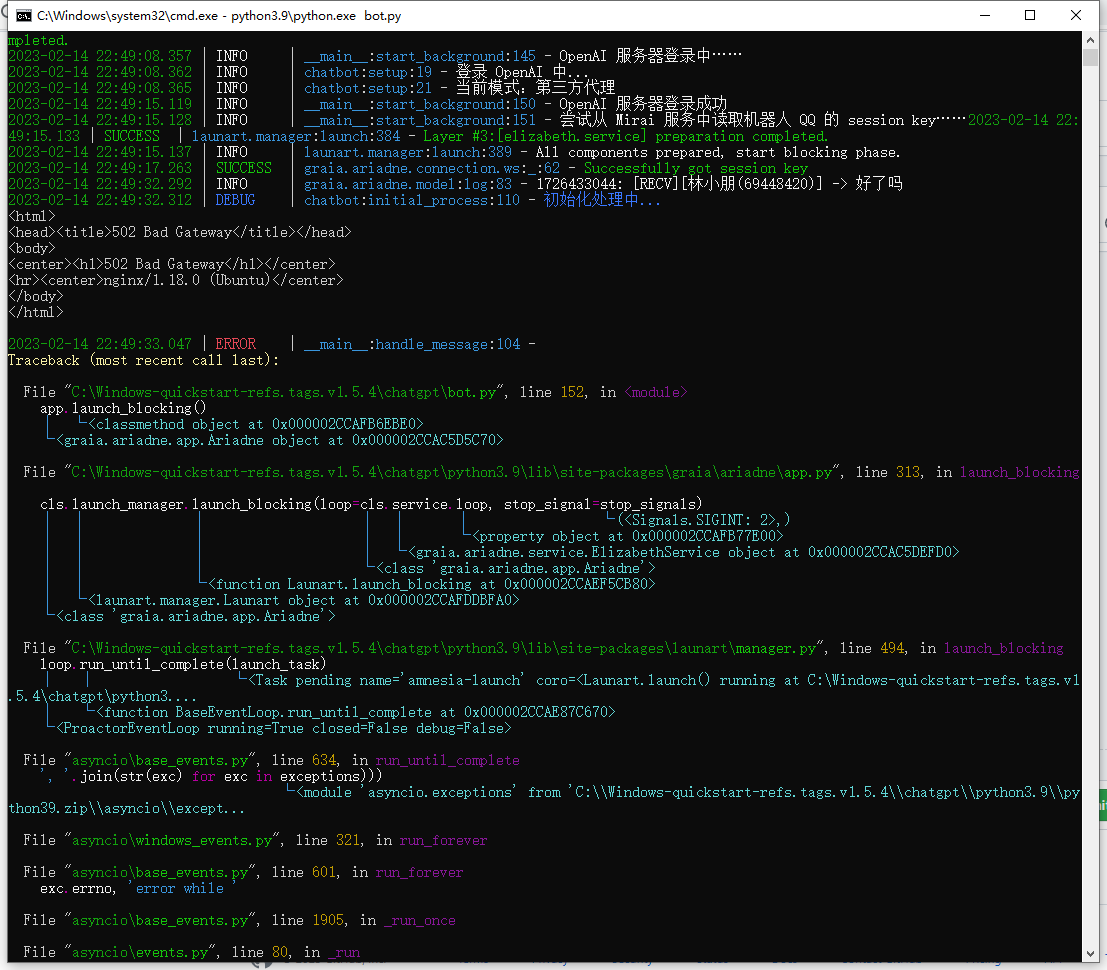Click 'asyncio\windows_events.py' line 321 entry
The height and width of the screenshot is (970, 1107).
click(255, 840)
